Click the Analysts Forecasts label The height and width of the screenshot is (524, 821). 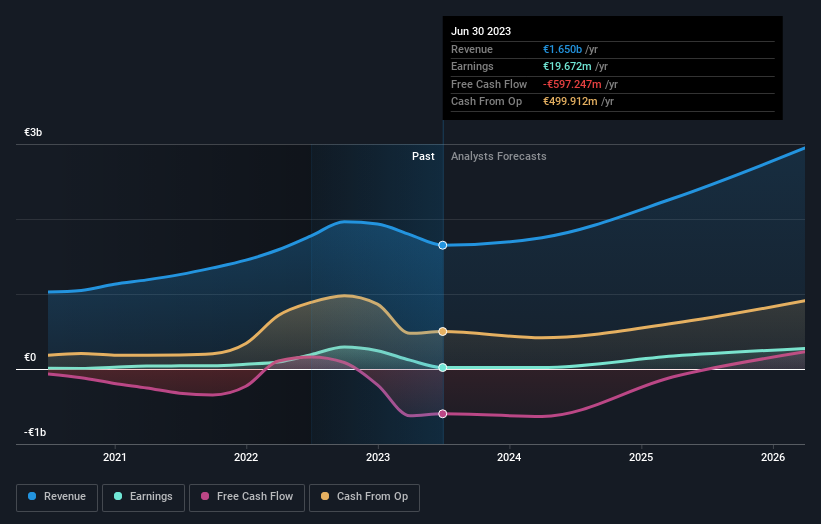point(498,157)
